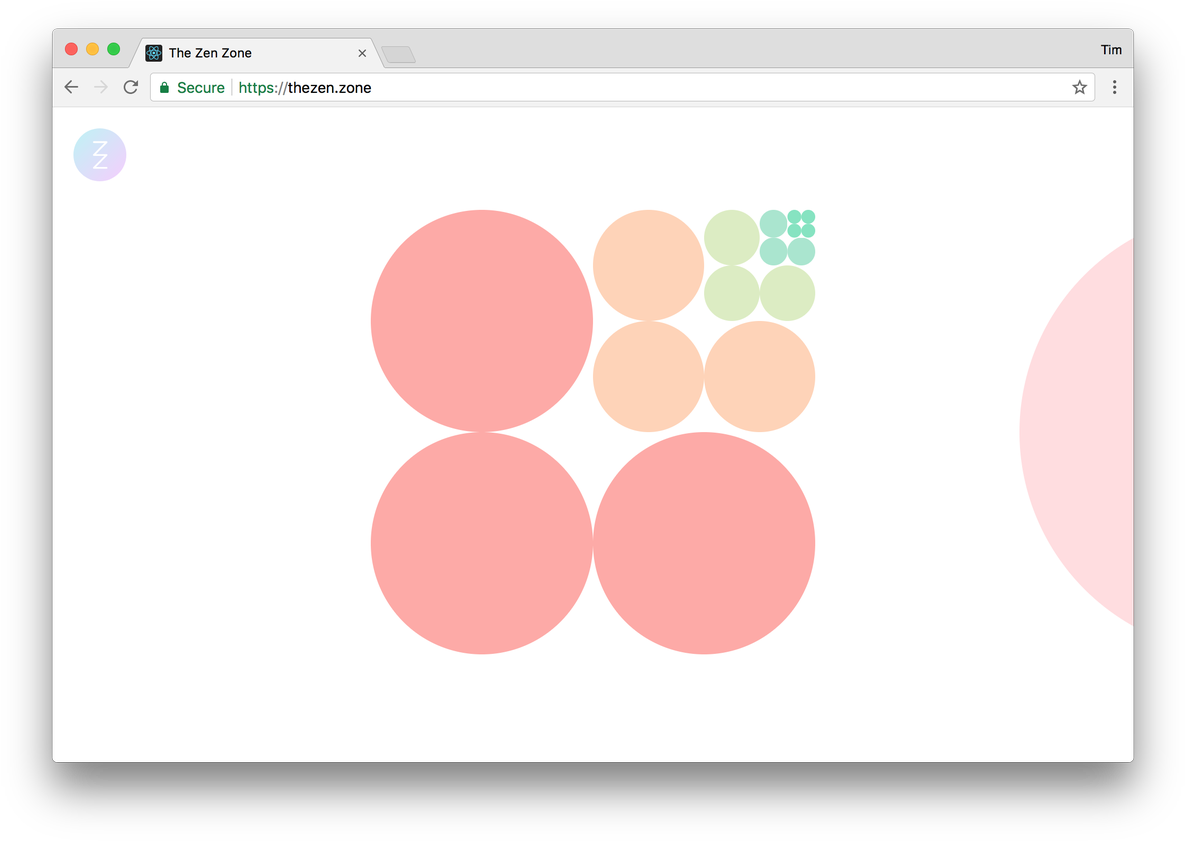
Task: Bookmark the page with the star icon
Action: 1079,88
